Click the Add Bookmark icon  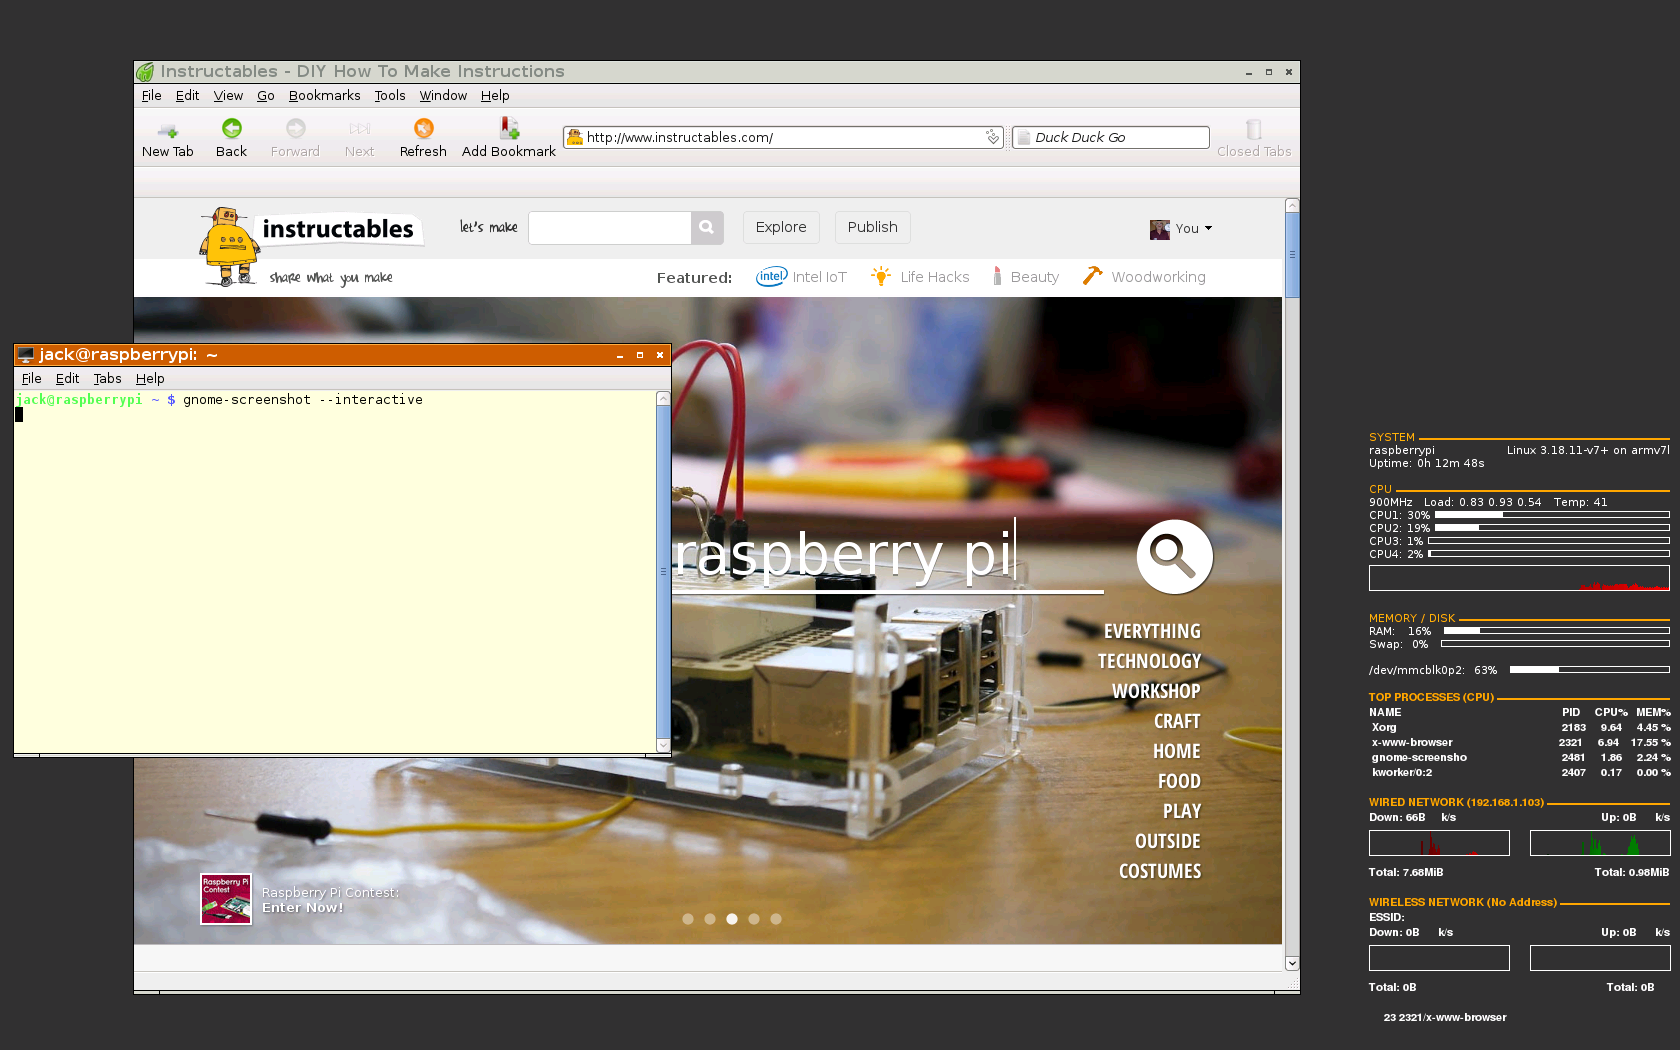pos(509,128)
